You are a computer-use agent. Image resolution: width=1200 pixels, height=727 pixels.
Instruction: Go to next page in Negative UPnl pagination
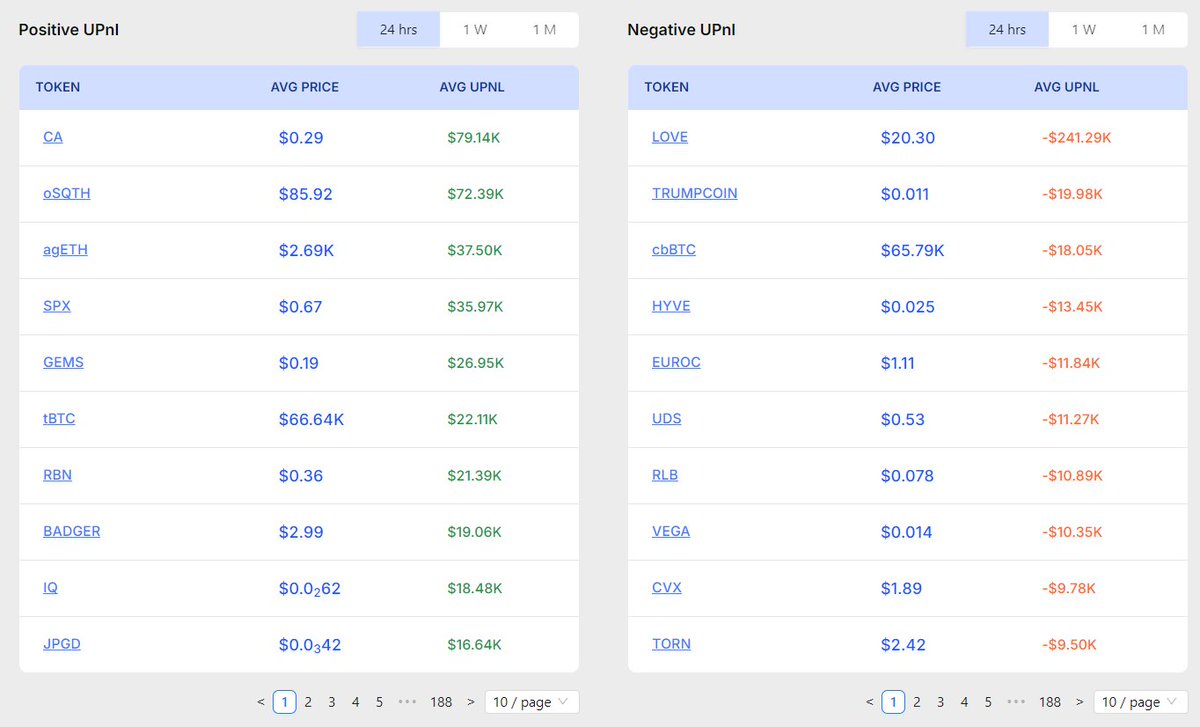(1079, 702)
